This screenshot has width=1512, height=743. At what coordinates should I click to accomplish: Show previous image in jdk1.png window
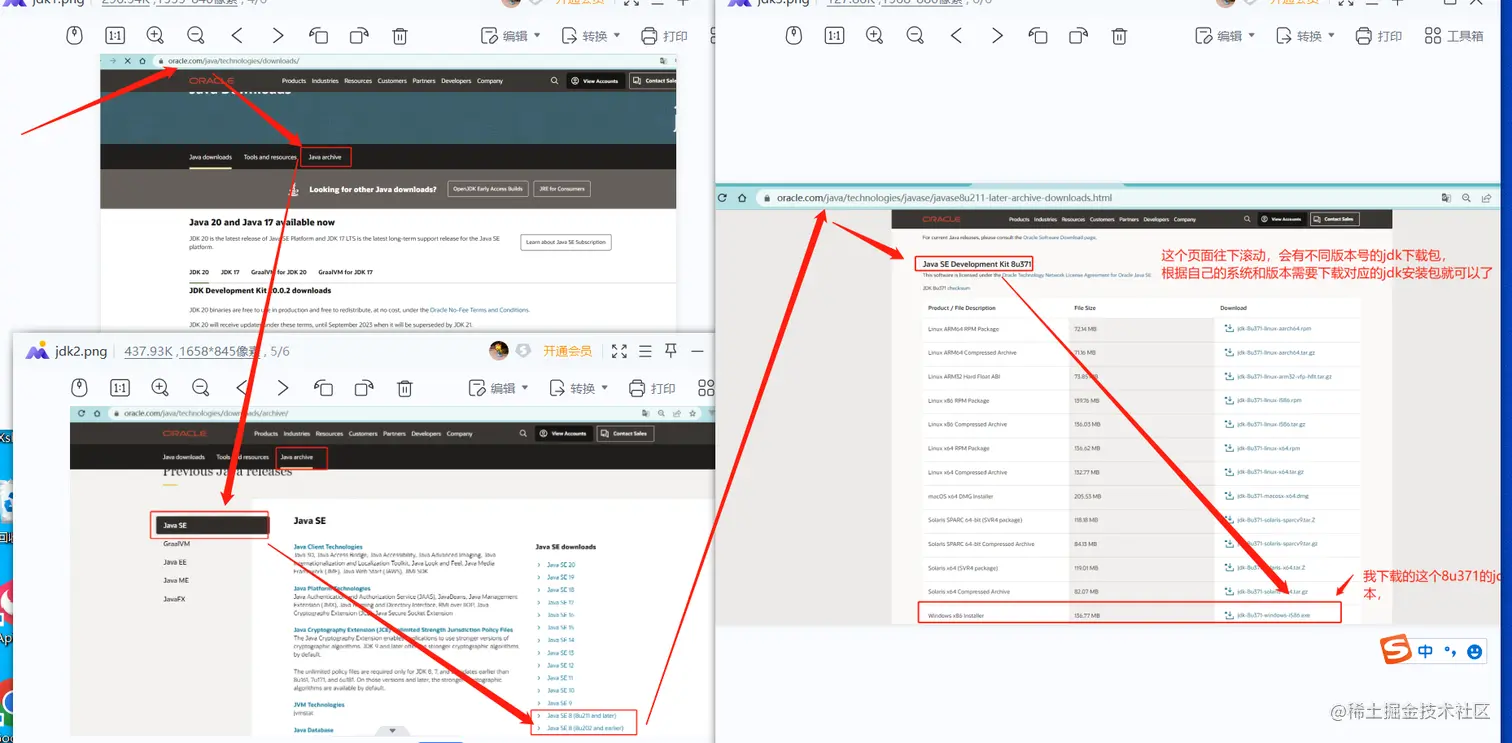tap(237, 36)
